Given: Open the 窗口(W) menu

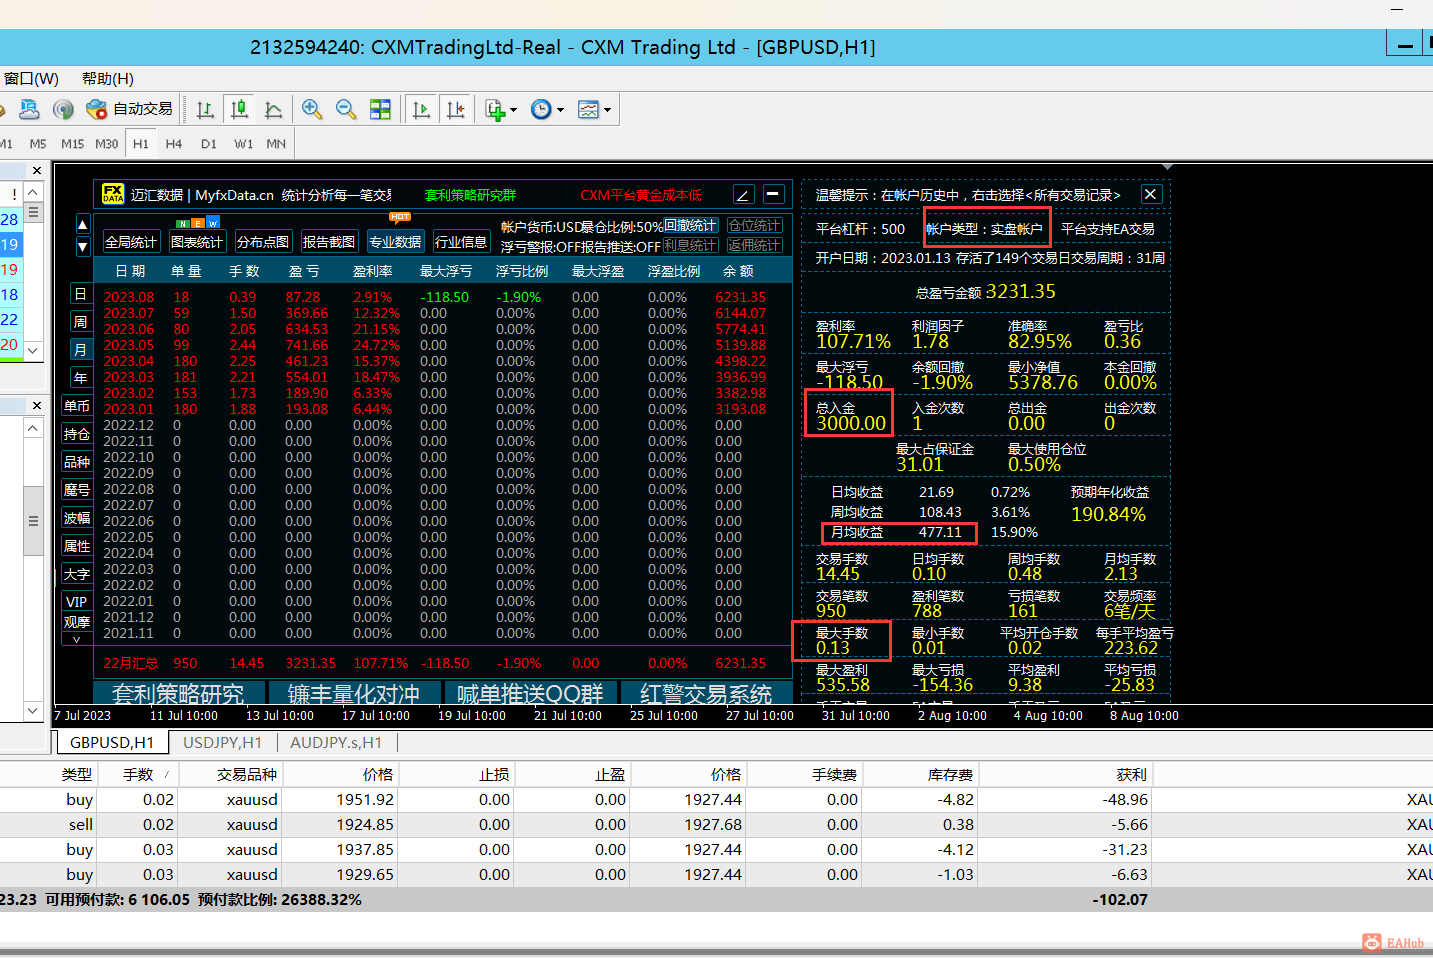Looking at the screenshot, I should click(31, 78).
